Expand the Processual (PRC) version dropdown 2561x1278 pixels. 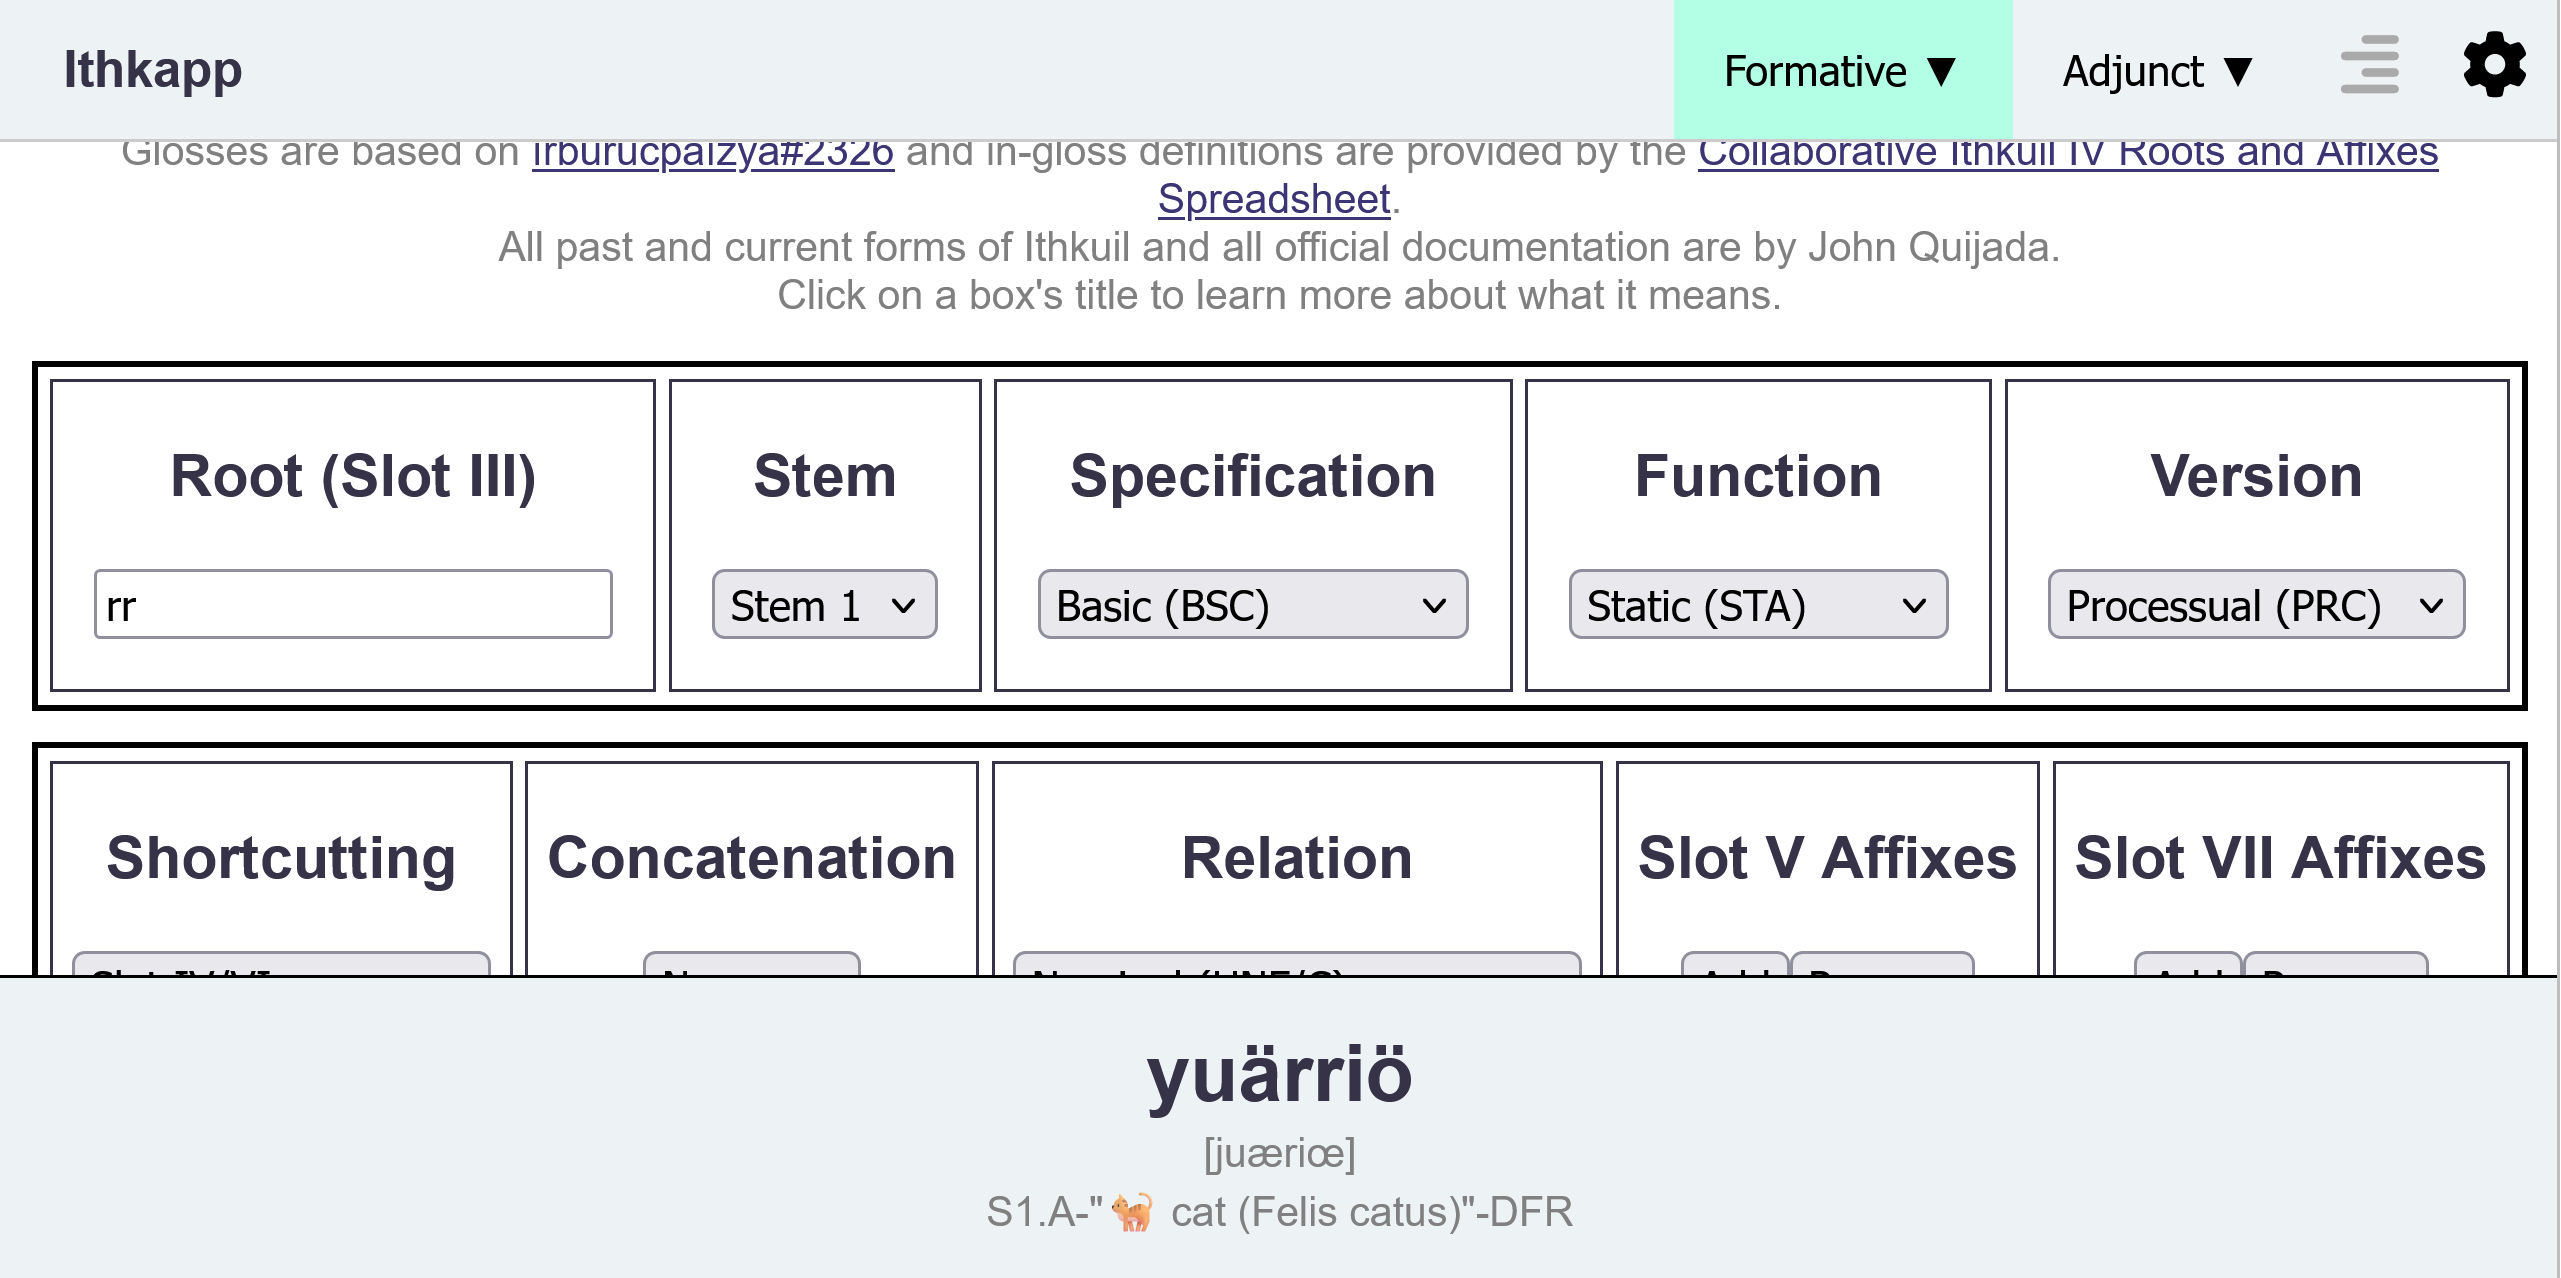[2256, 605]
